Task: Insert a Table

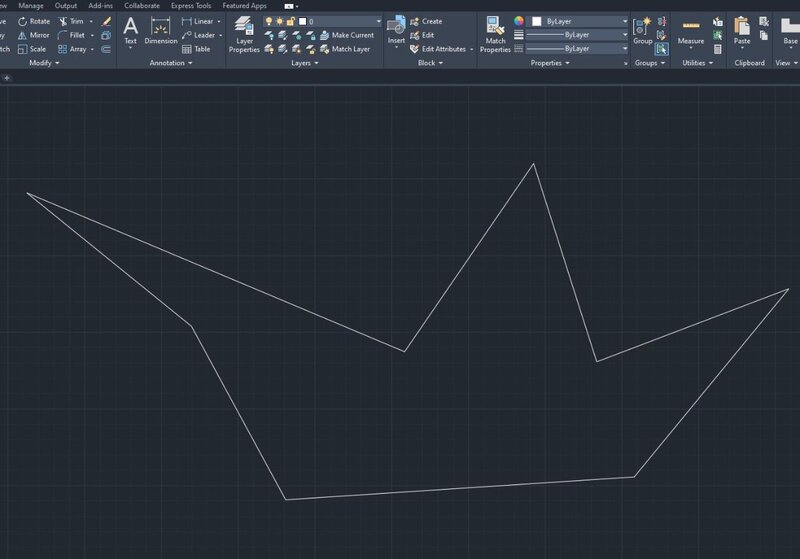Action: 196,49
